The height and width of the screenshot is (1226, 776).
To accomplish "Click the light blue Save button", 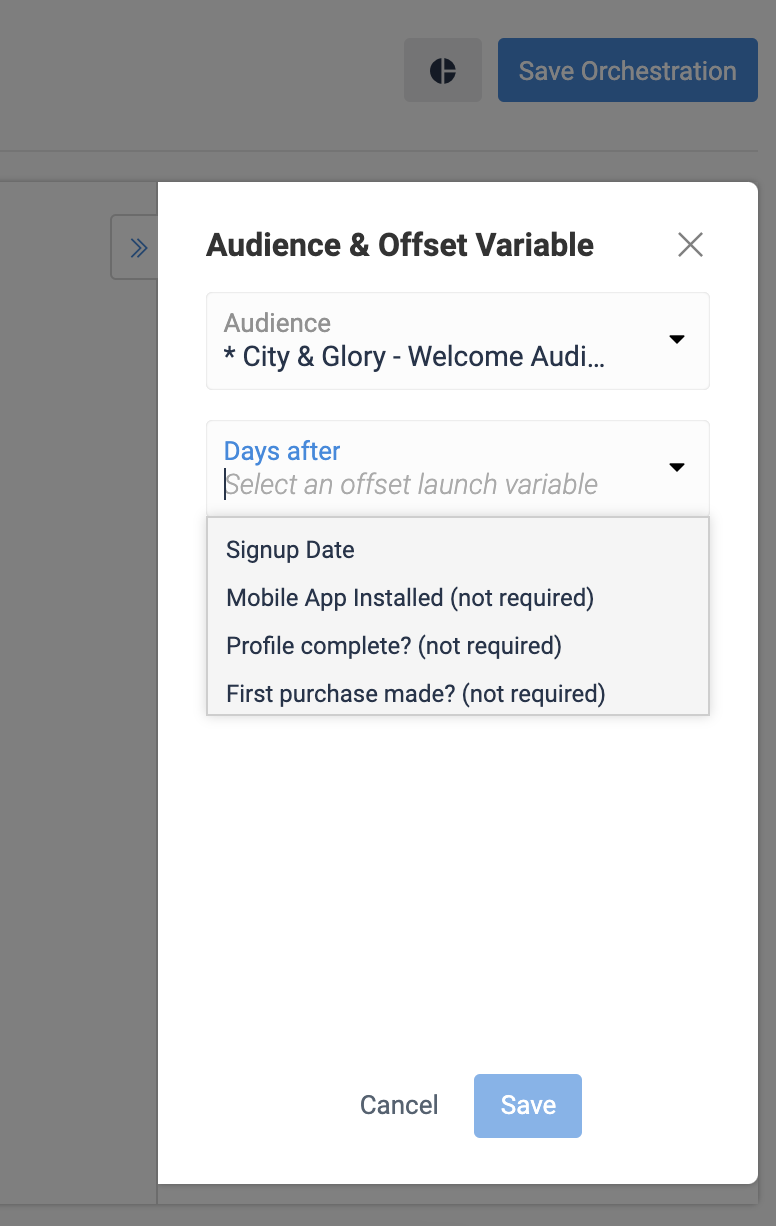I will [528, 1106].
